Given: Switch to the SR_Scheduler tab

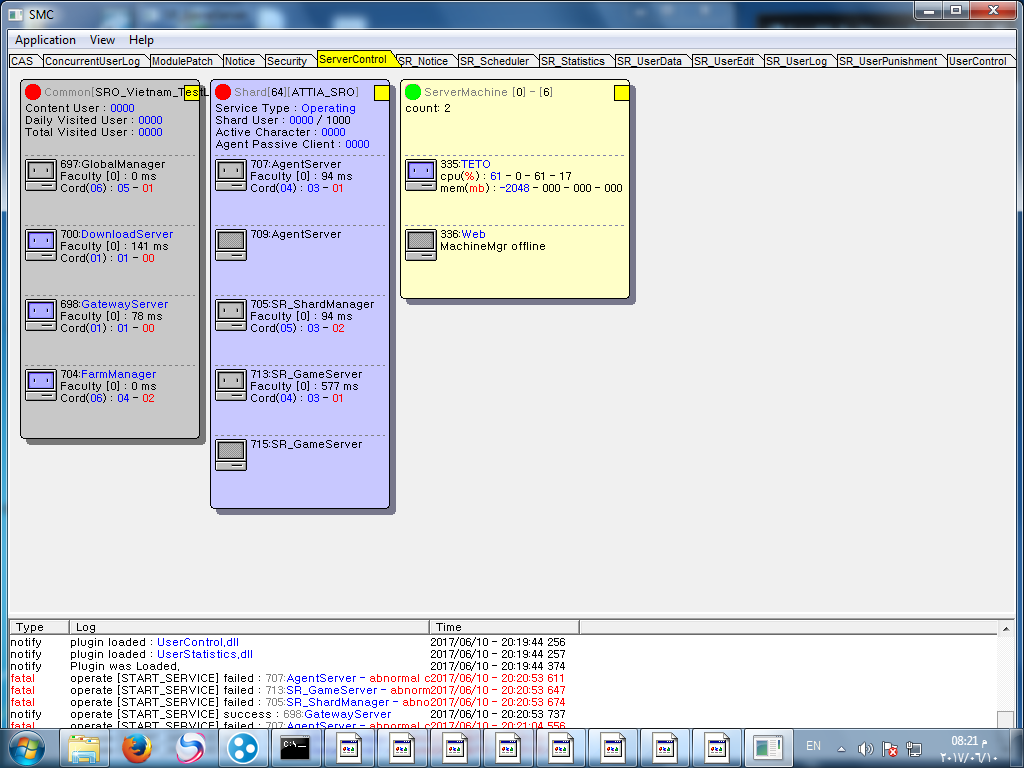Looking at the screenshot, I should pyautogui.click(x=494, y=61).
